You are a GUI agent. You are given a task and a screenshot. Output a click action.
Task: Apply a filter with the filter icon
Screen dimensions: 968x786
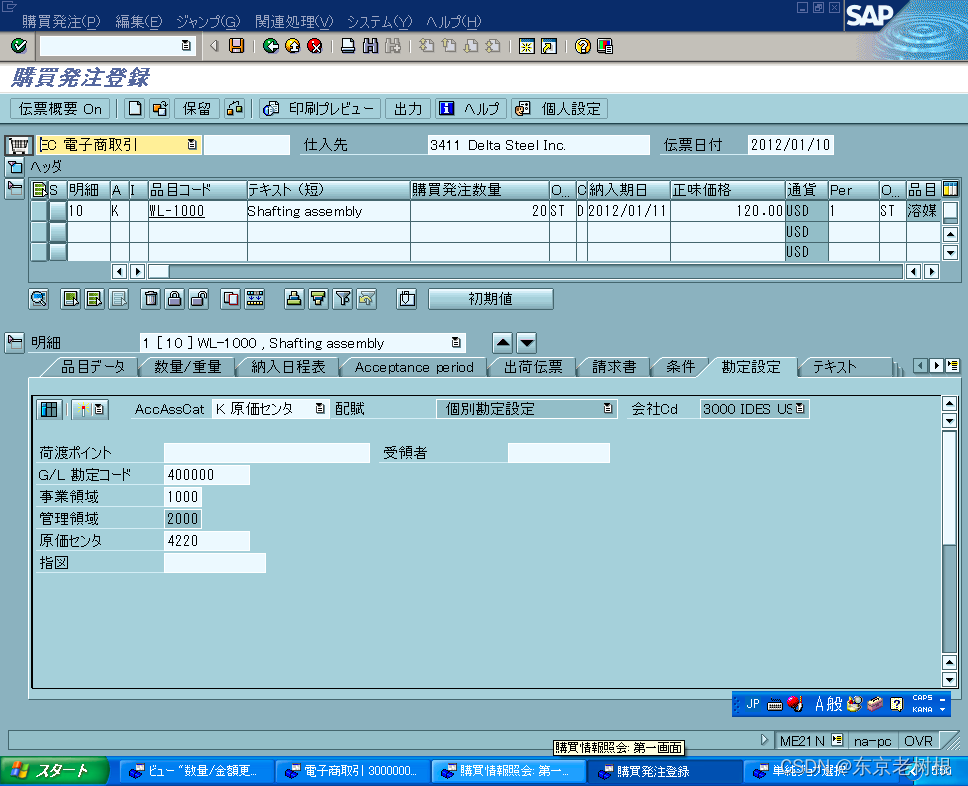pos(341,299)
